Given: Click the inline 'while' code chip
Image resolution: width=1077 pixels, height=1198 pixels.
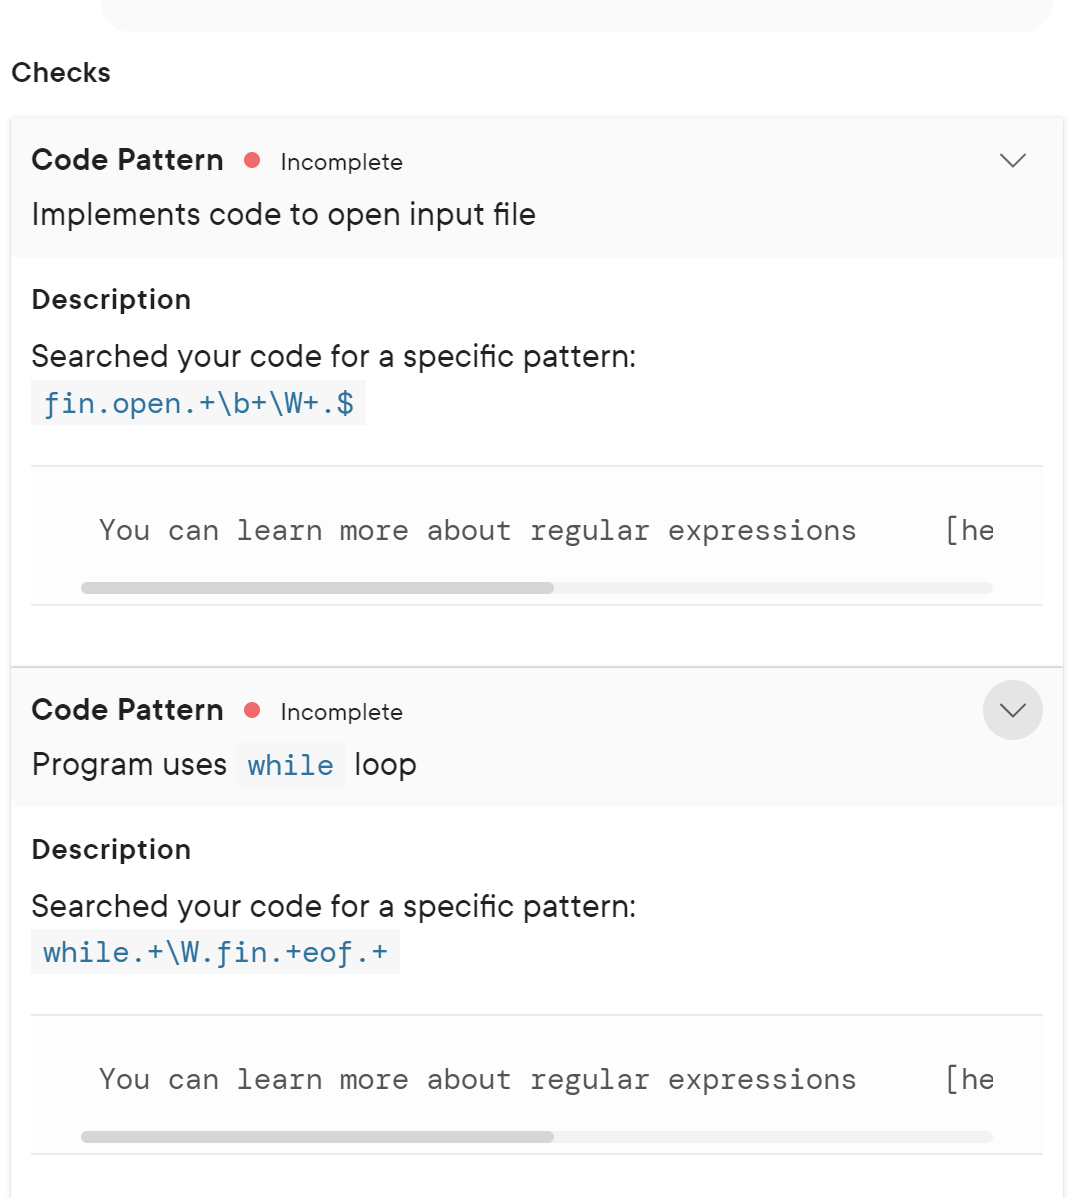Looking at the screenshot, I should tap(290, 765).
